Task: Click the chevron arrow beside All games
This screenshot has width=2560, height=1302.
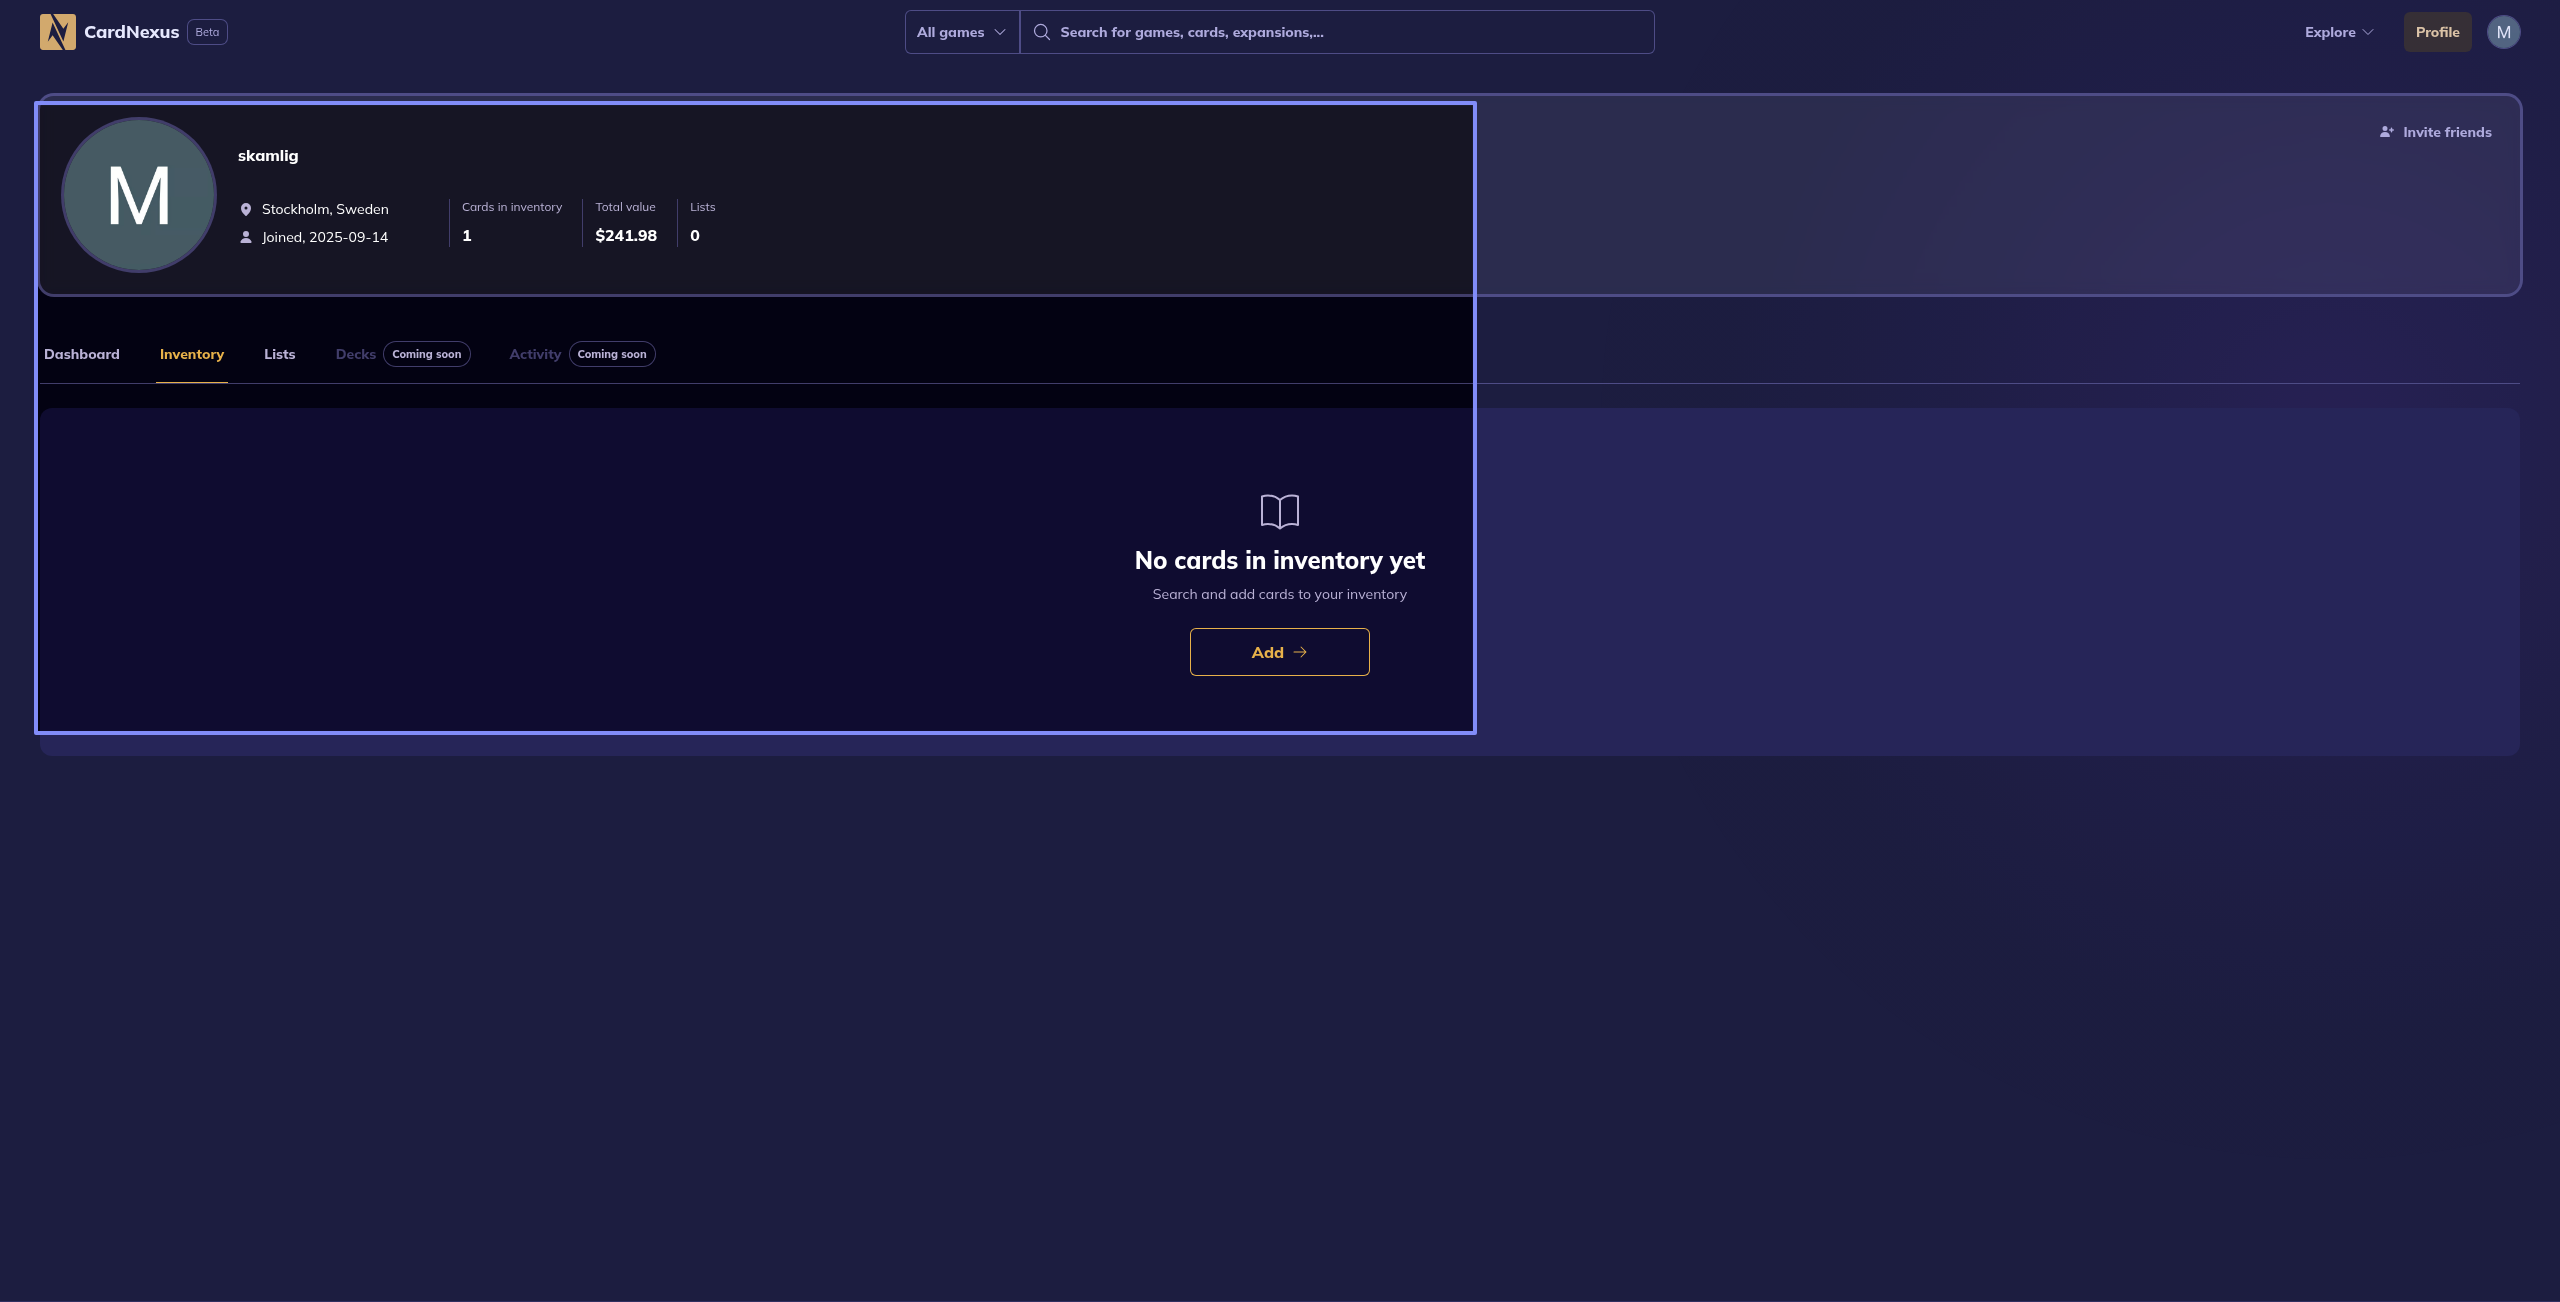Action: [x=1000, y=32]
